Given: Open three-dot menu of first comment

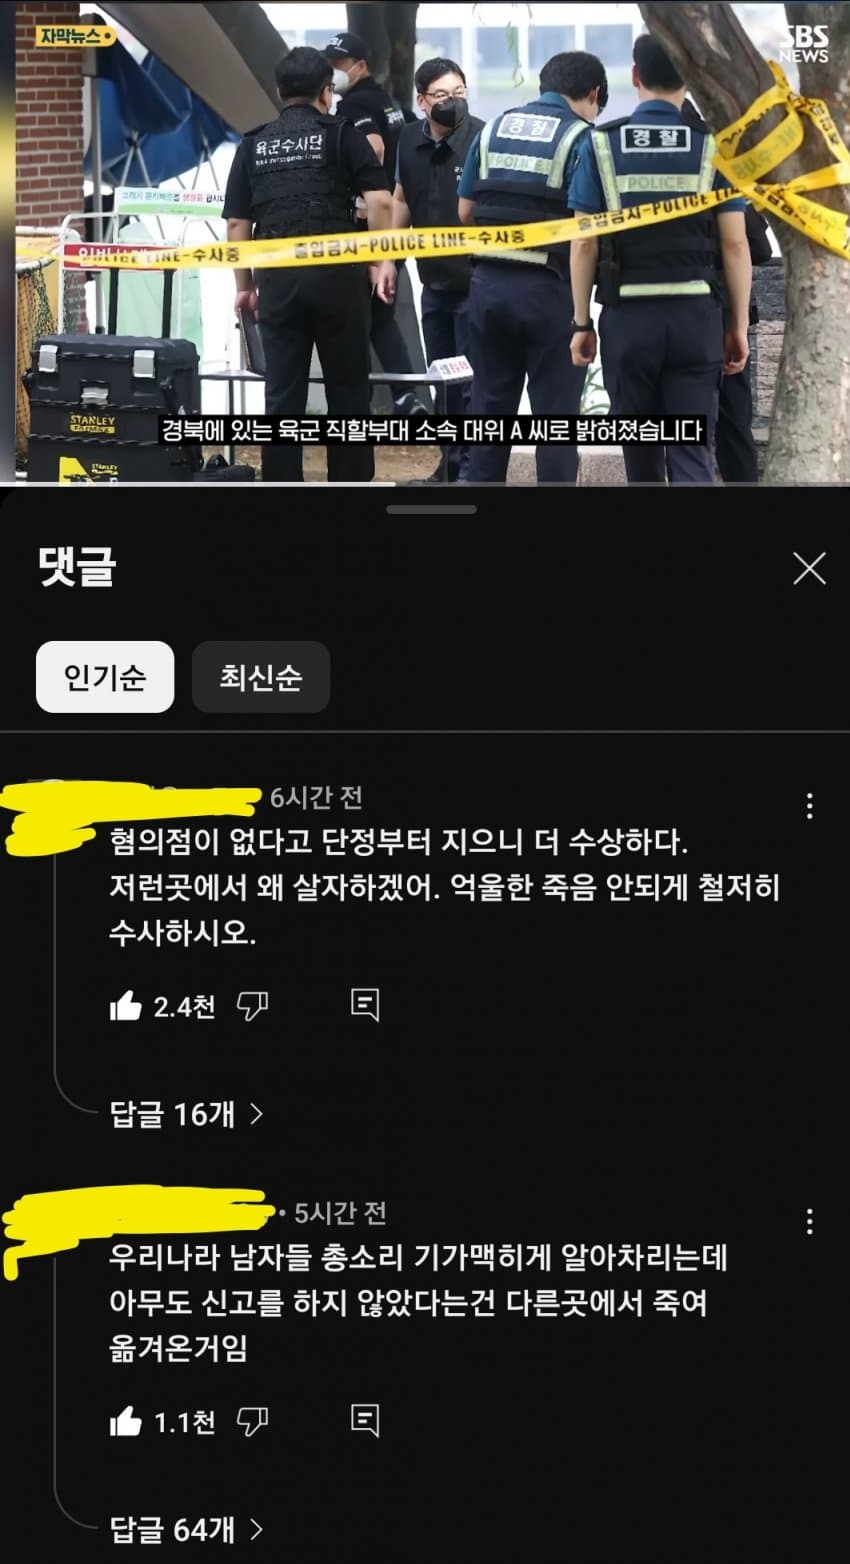Looking at the screenshot, I should (809, 805).
